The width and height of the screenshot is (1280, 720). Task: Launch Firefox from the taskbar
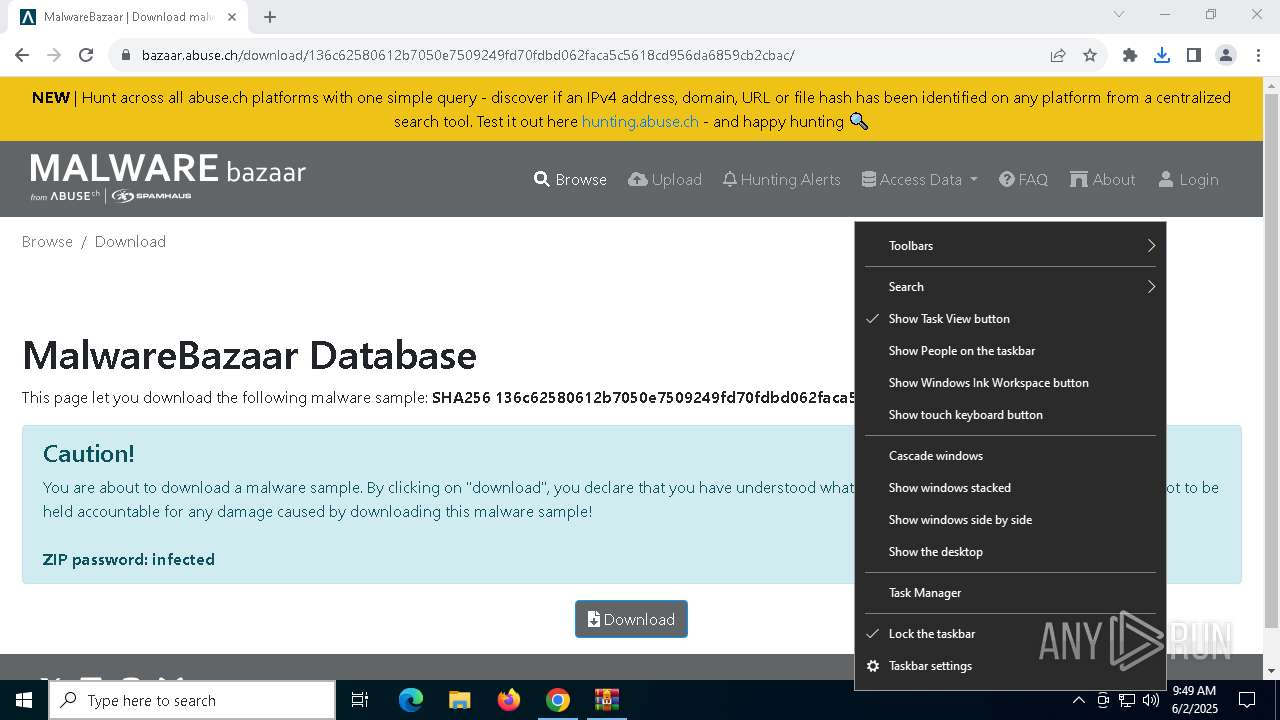click(x=509, y=700)
